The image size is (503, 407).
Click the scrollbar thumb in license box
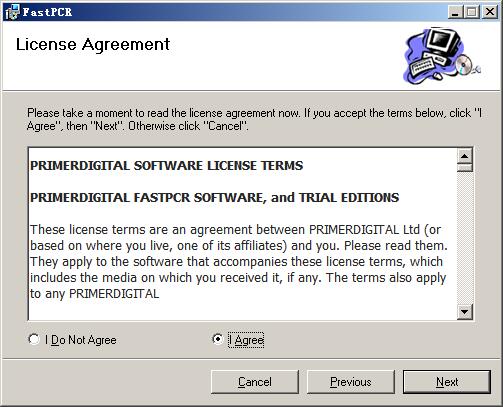click(x=465, y=168)
